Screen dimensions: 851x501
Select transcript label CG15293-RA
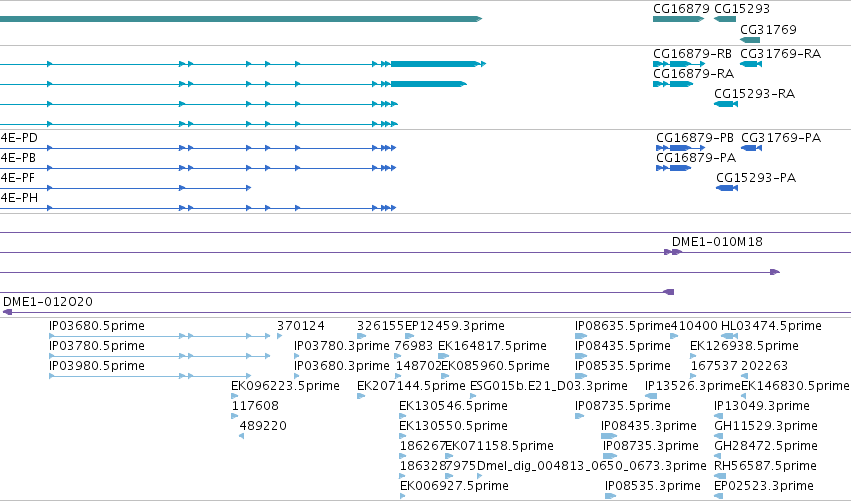point(754,94)
